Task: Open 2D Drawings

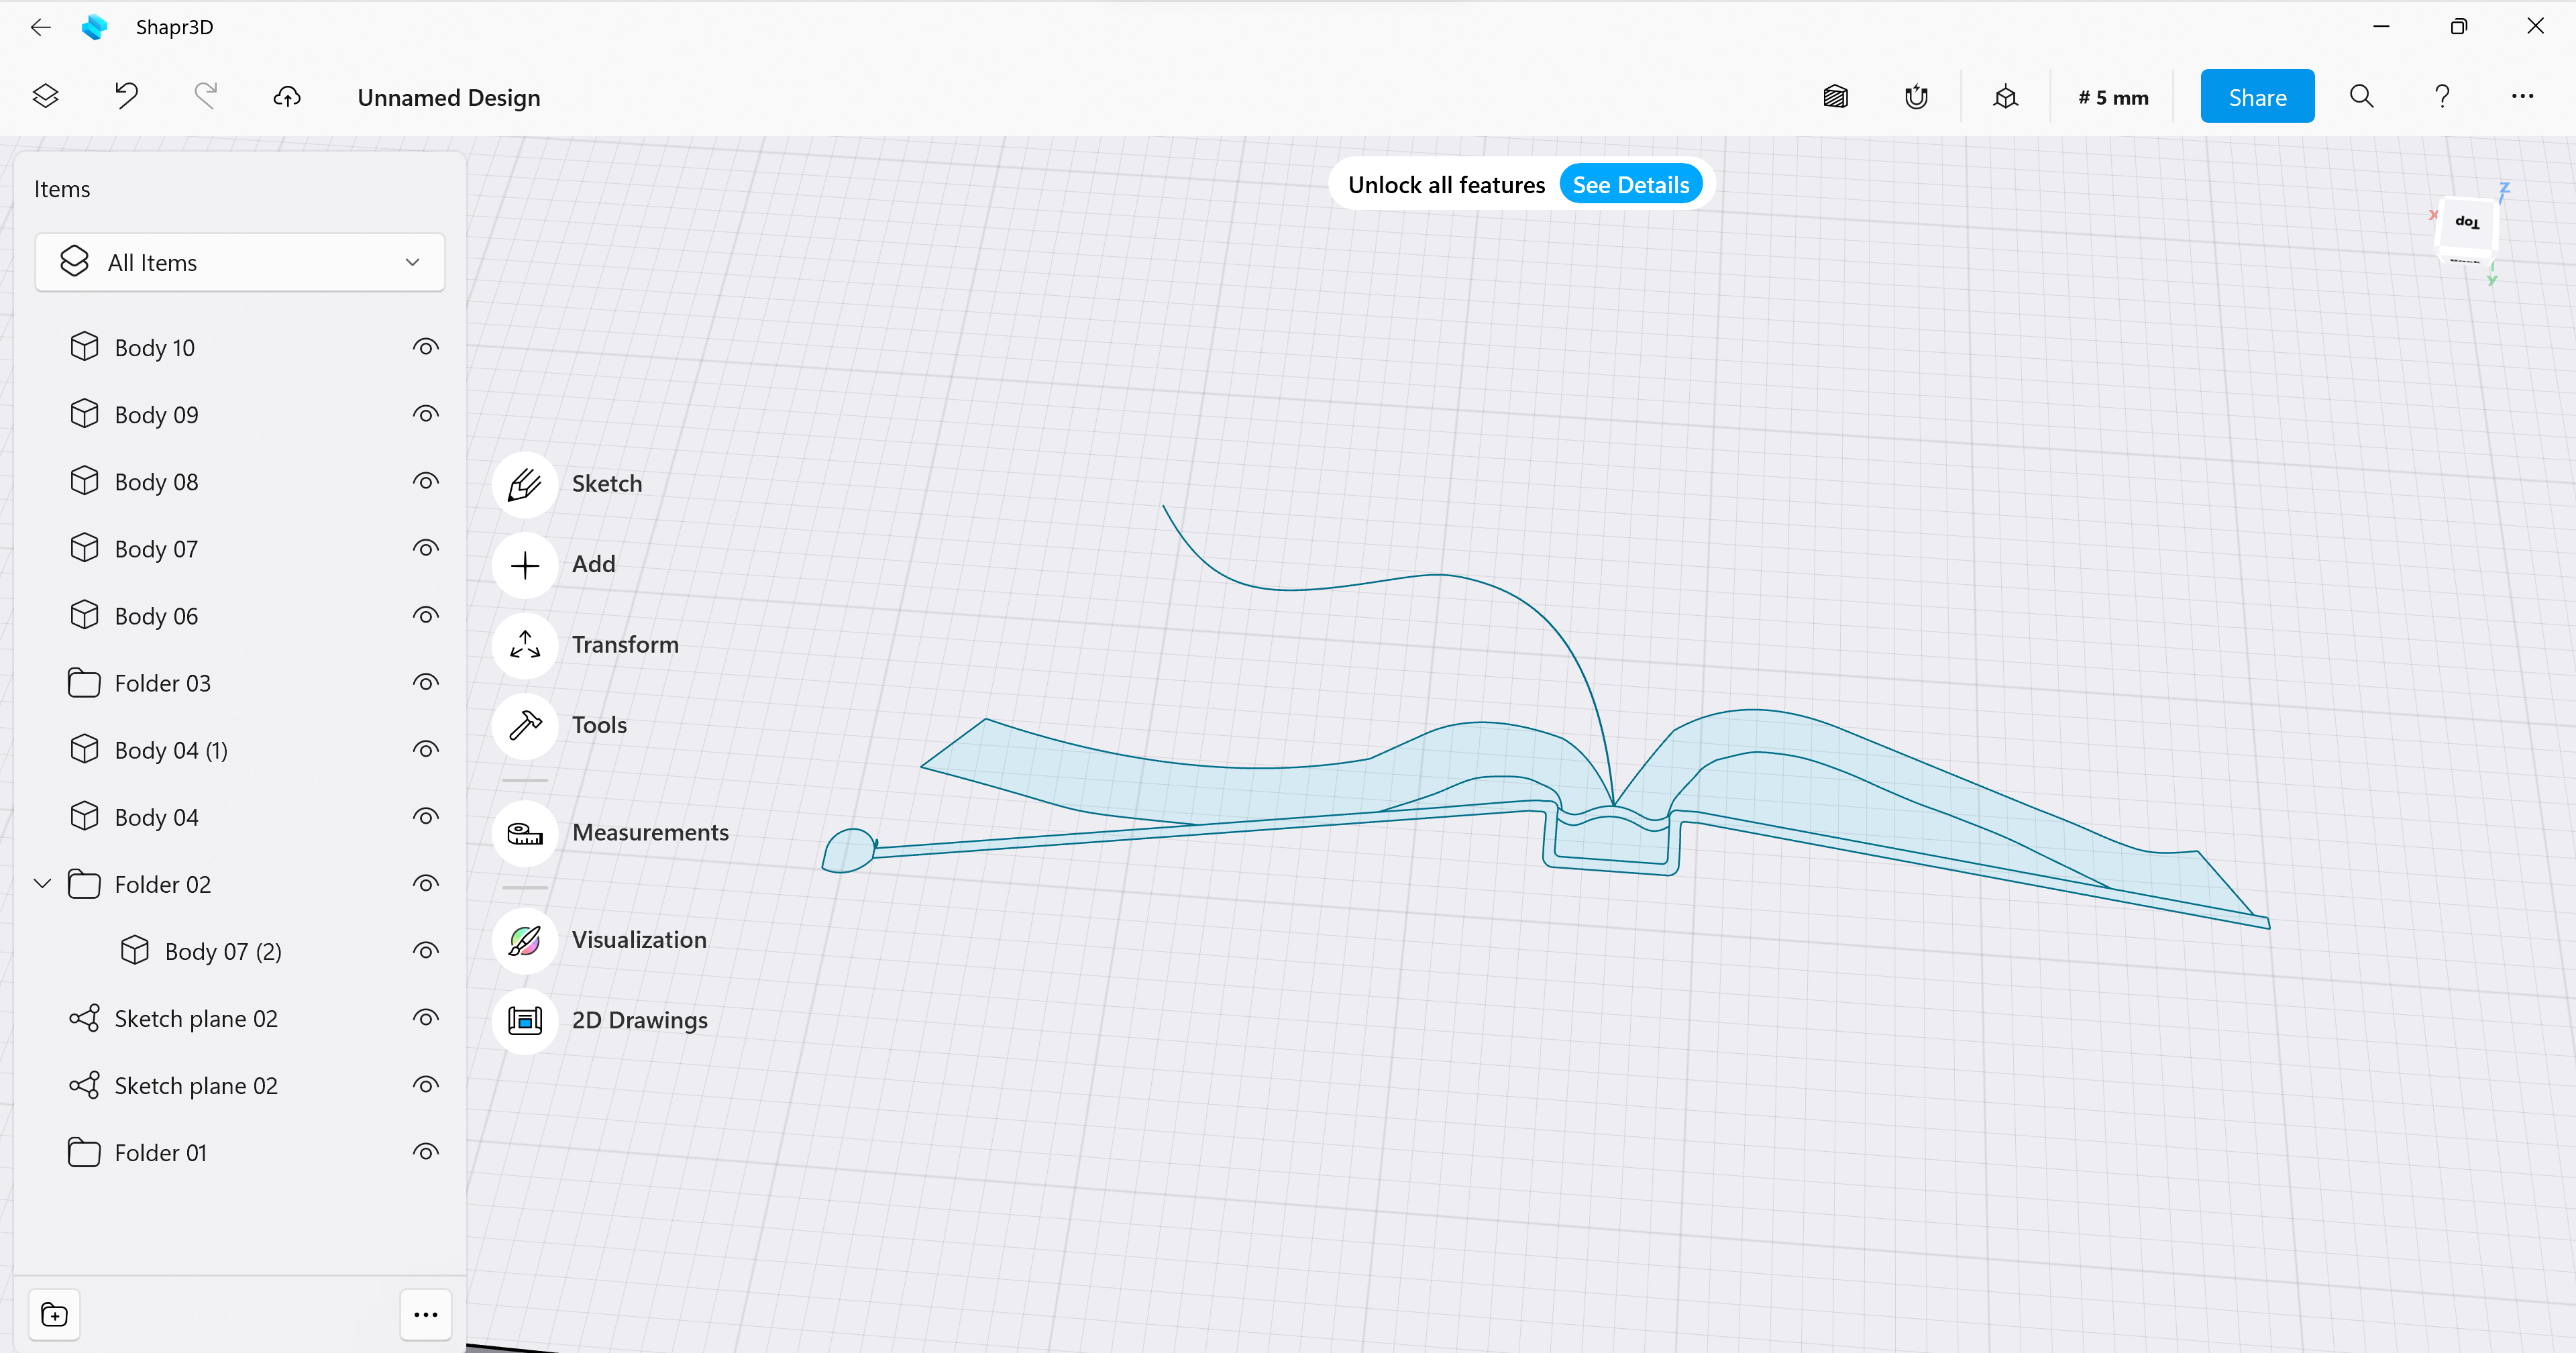Action: click(525, 1021)
